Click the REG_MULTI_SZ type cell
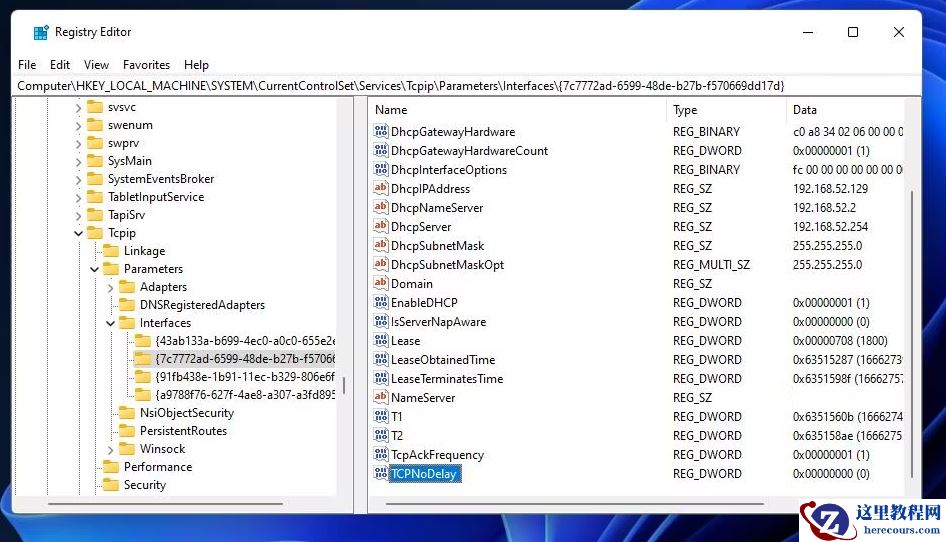This screenshot has width=946, height=542. click(x=711, y=264)
